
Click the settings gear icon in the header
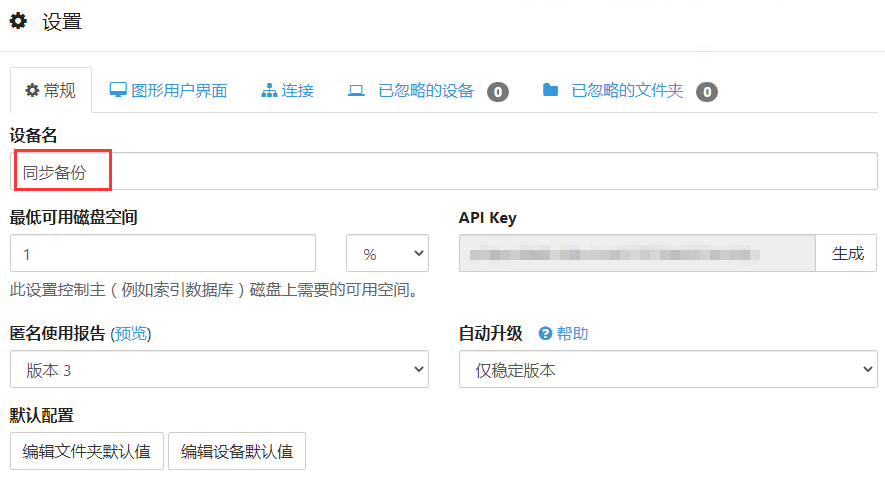[x=19, y=21]
